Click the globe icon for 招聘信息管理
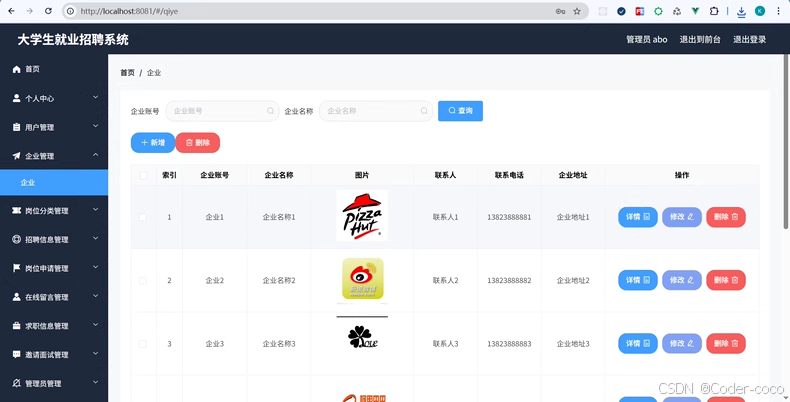 [17, 239]
